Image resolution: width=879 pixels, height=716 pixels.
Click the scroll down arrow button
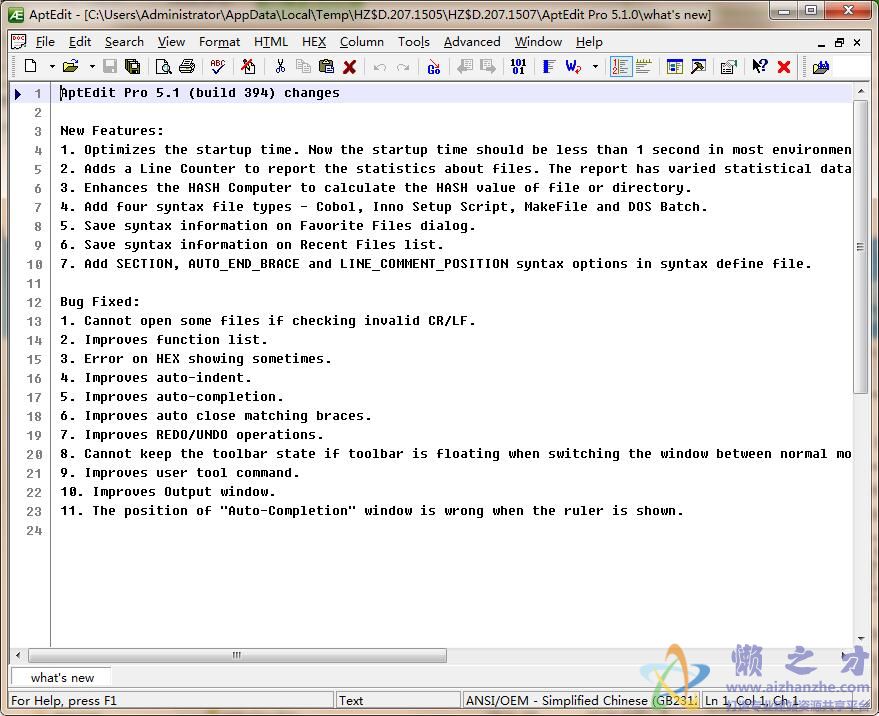861,639
